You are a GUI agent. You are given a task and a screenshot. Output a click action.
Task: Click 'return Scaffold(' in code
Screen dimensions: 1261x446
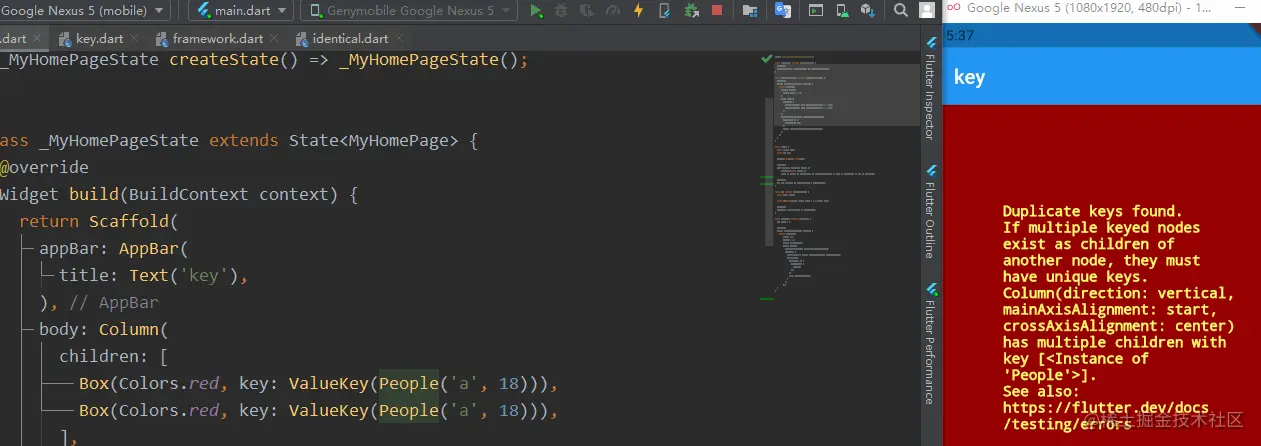coord(98,221)
